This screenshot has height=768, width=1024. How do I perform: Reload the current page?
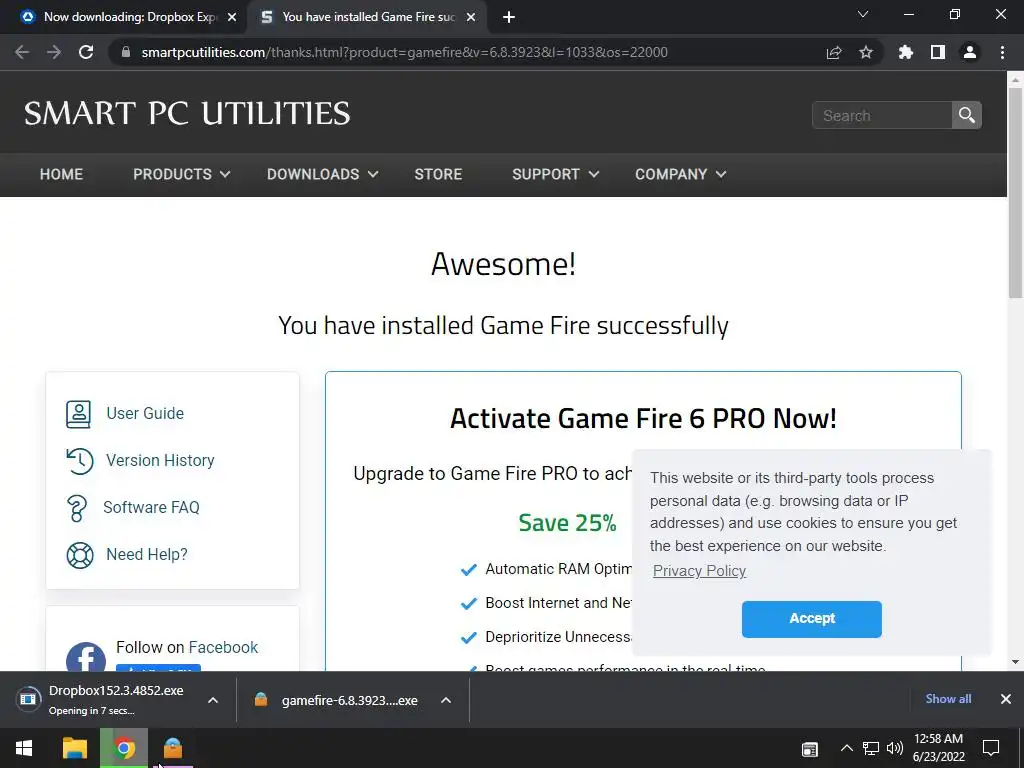(x=86, y=52)
